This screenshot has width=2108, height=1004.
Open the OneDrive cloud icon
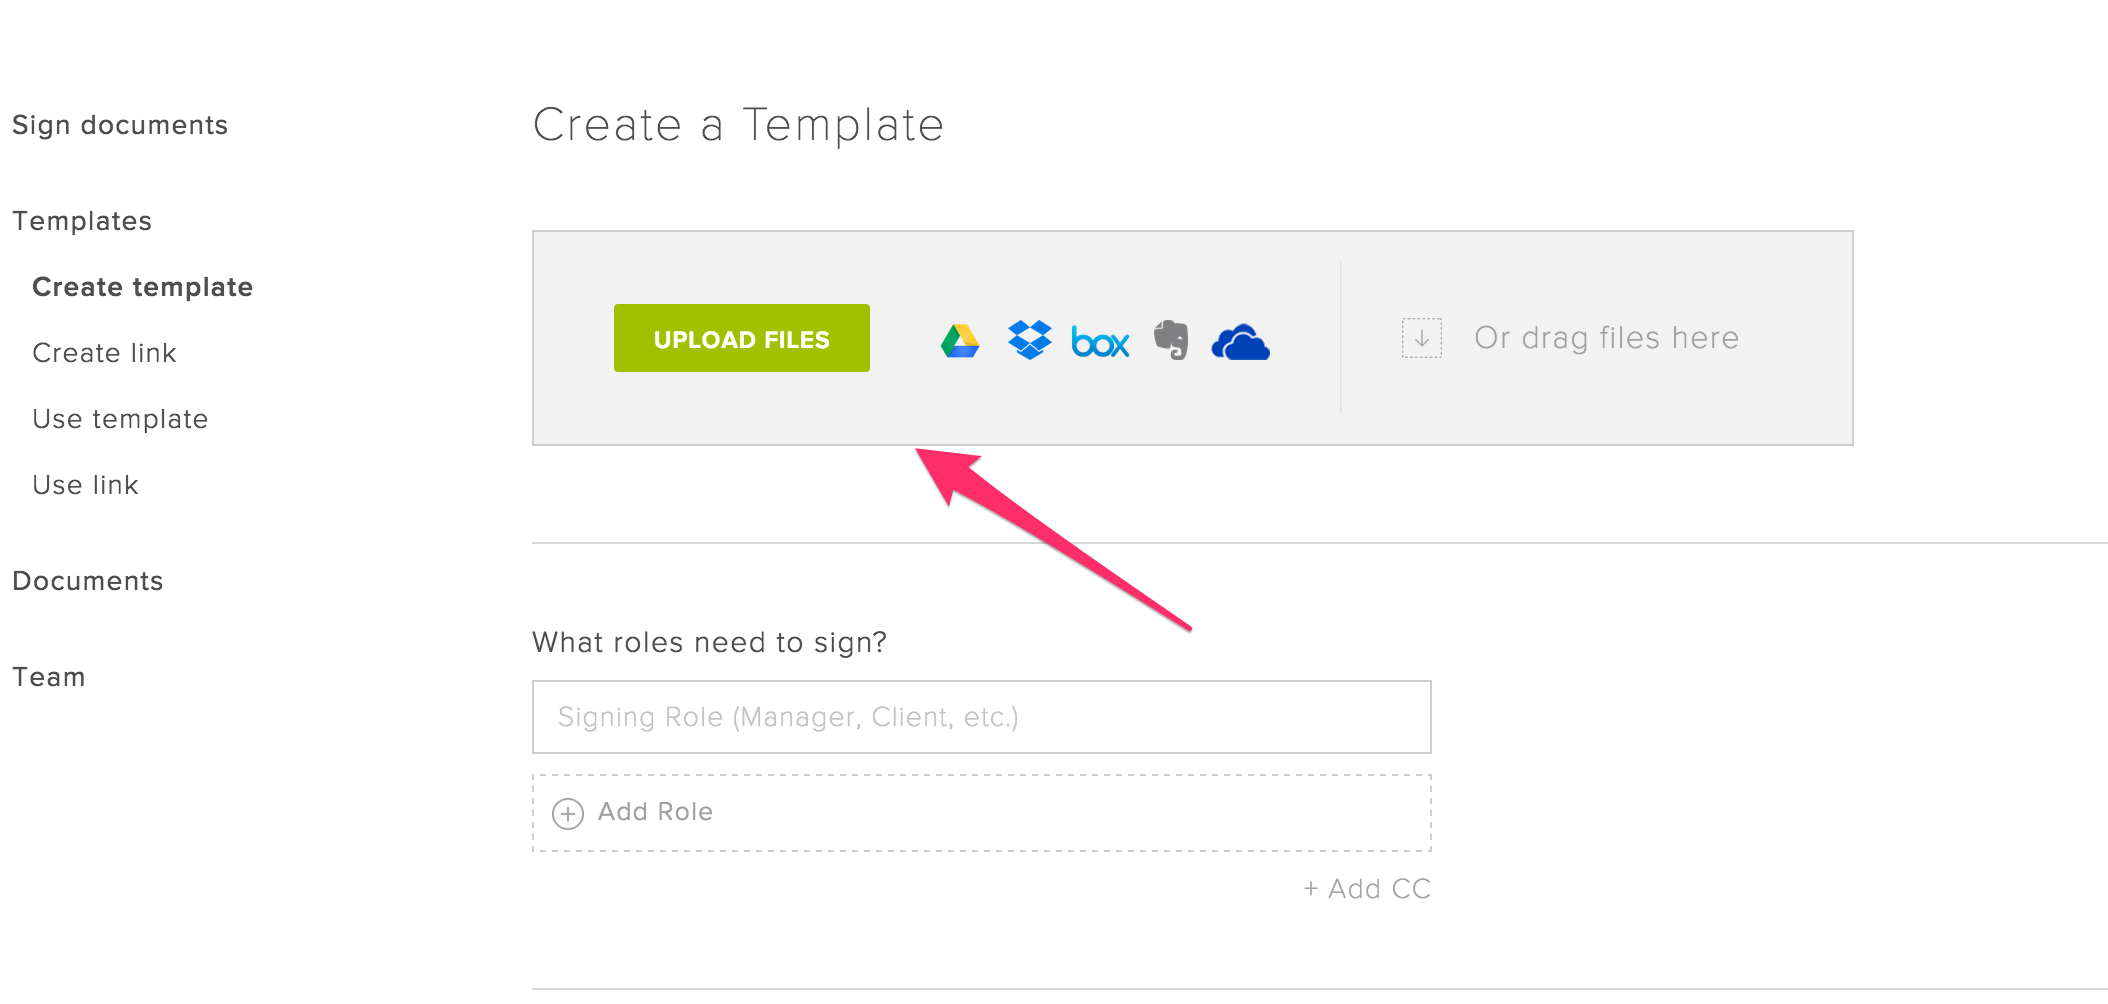[x=1240, y=342]
